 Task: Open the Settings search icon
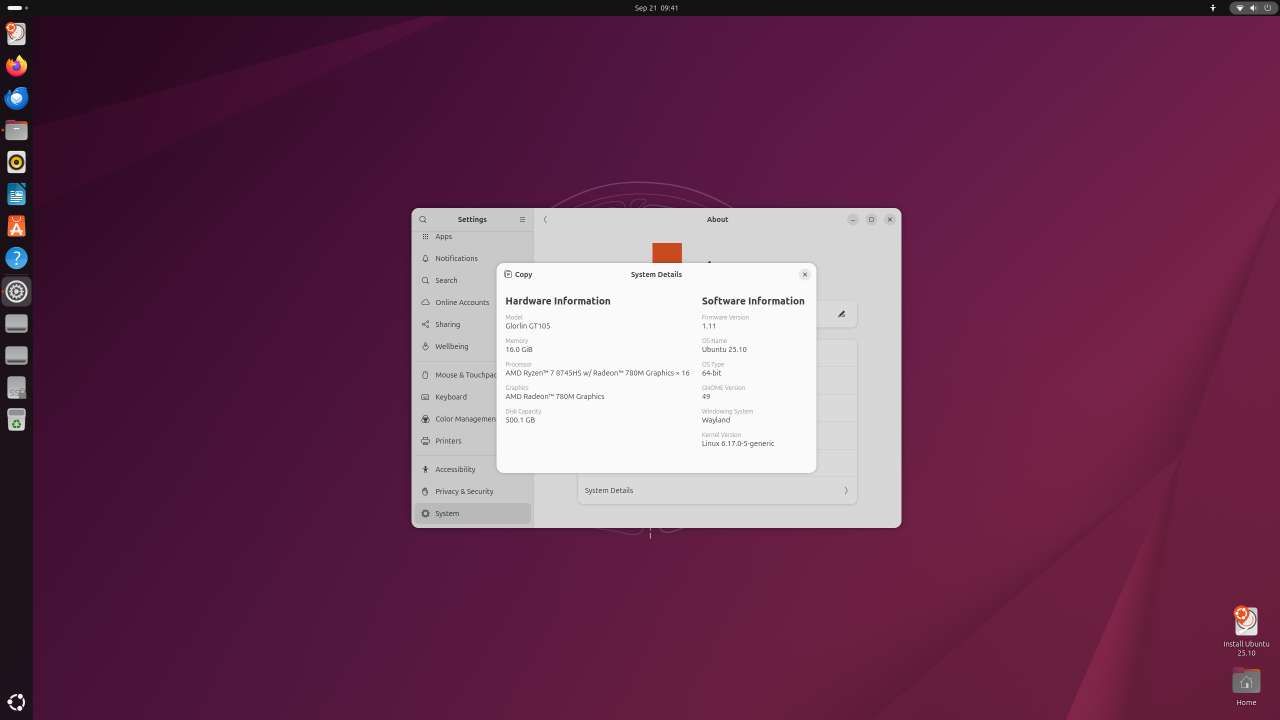(x=423, y=219)
